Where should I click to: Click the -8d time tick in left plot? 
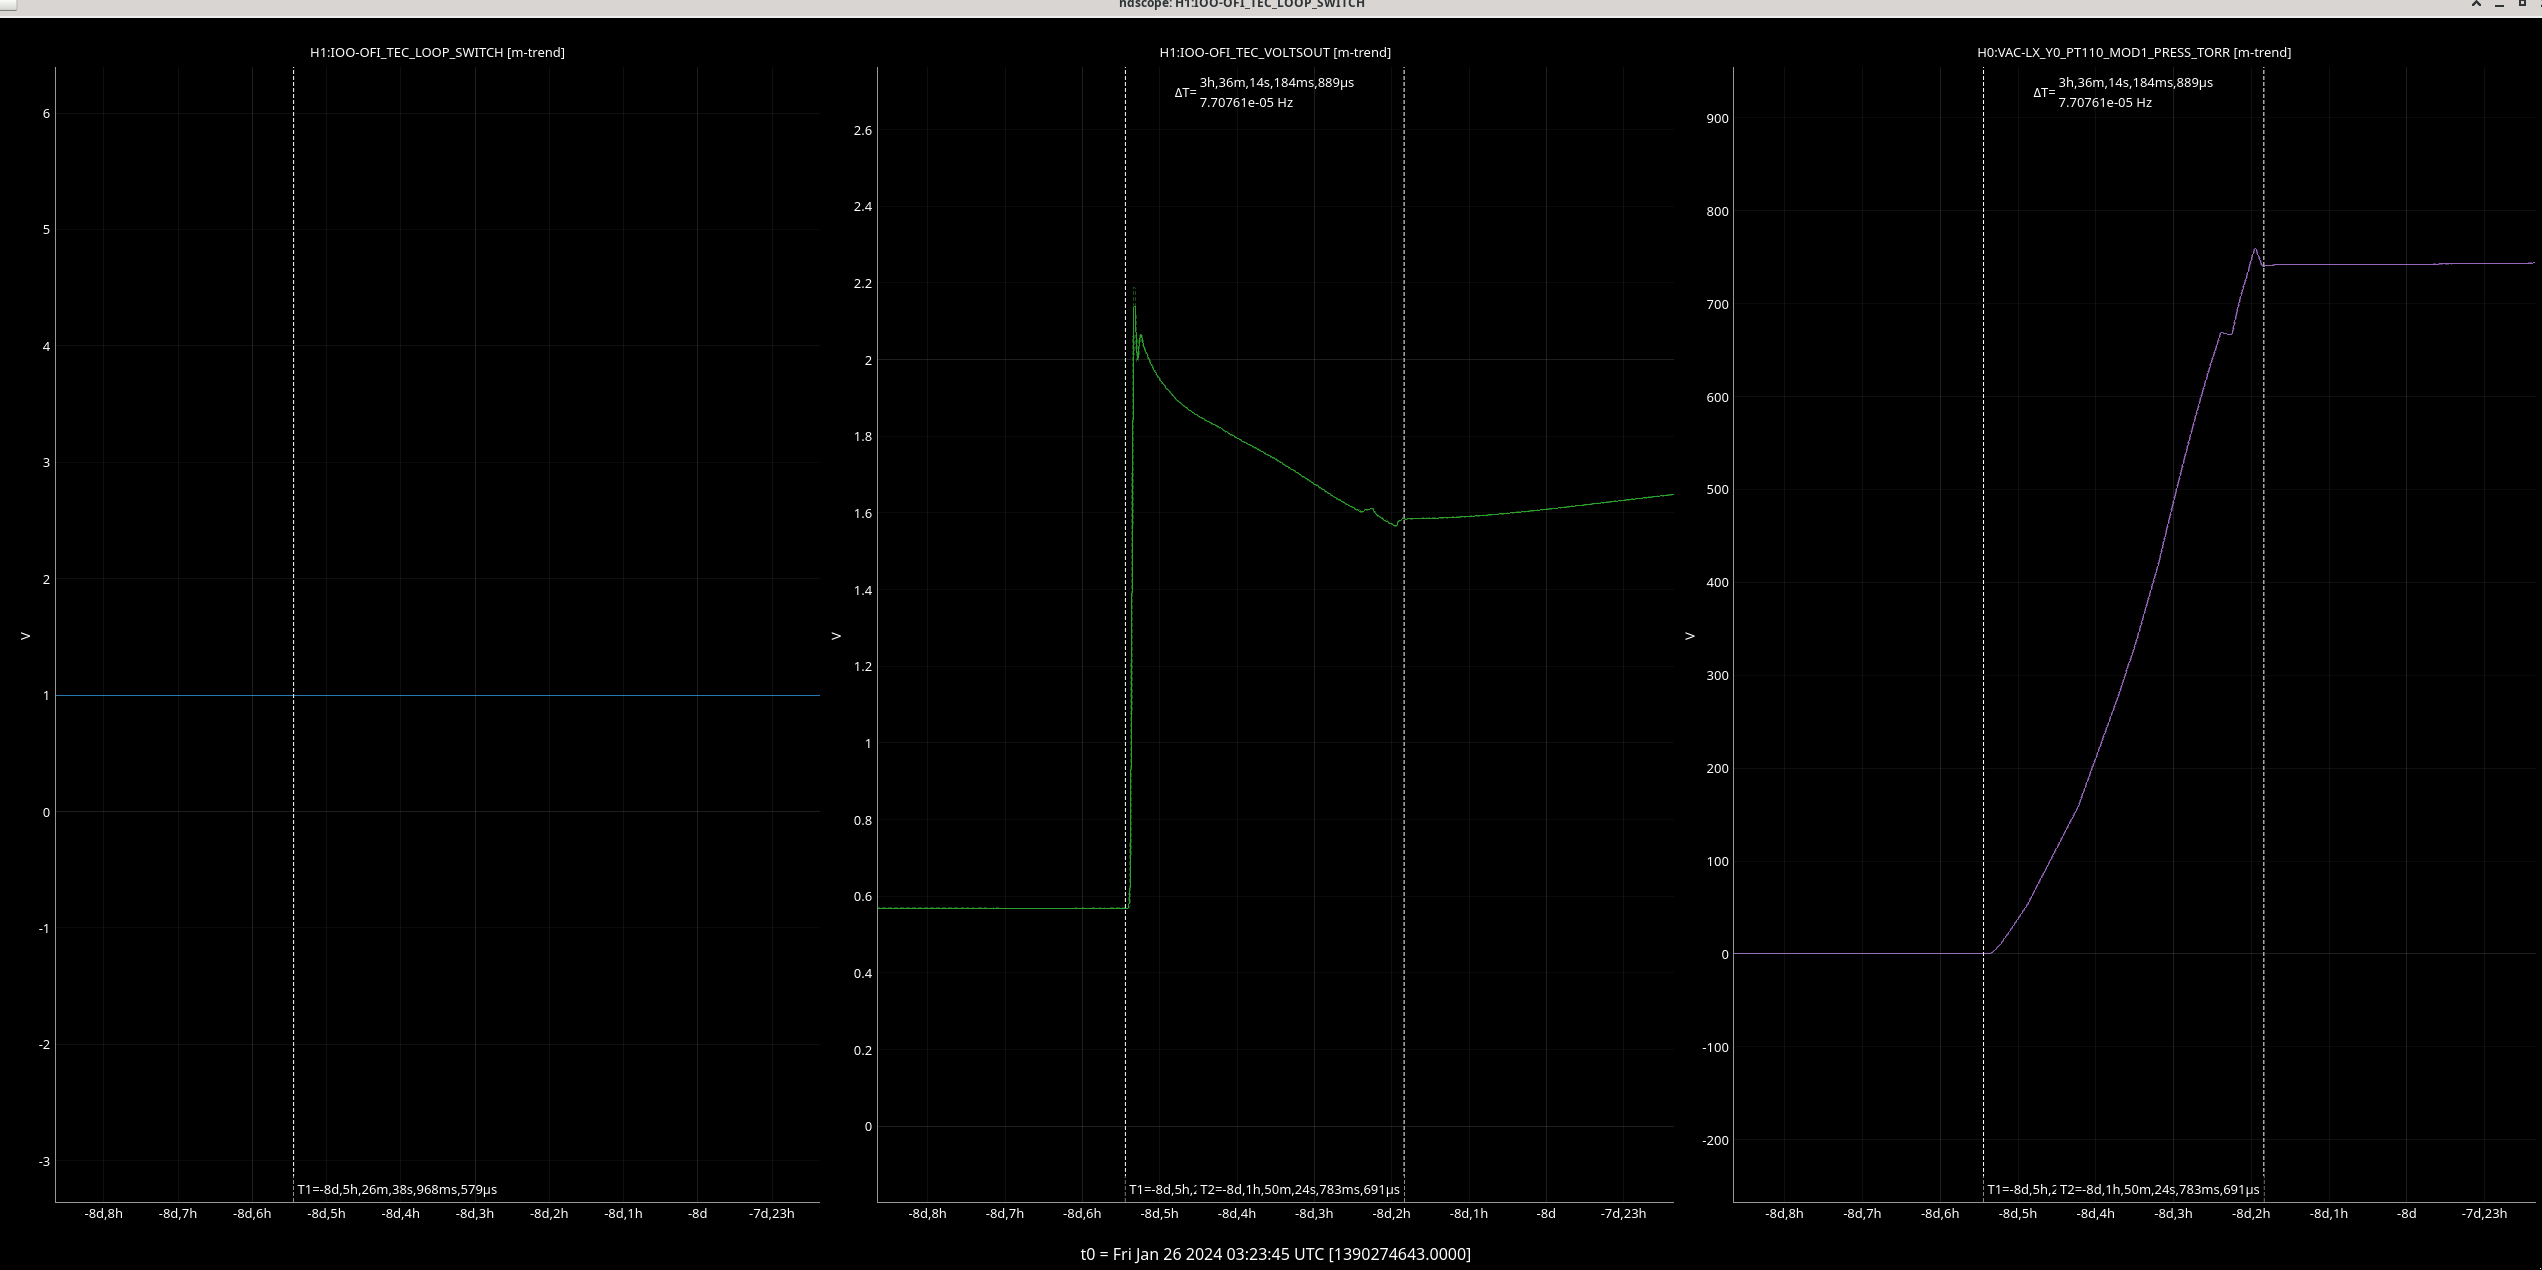[x=697, y=1213]
